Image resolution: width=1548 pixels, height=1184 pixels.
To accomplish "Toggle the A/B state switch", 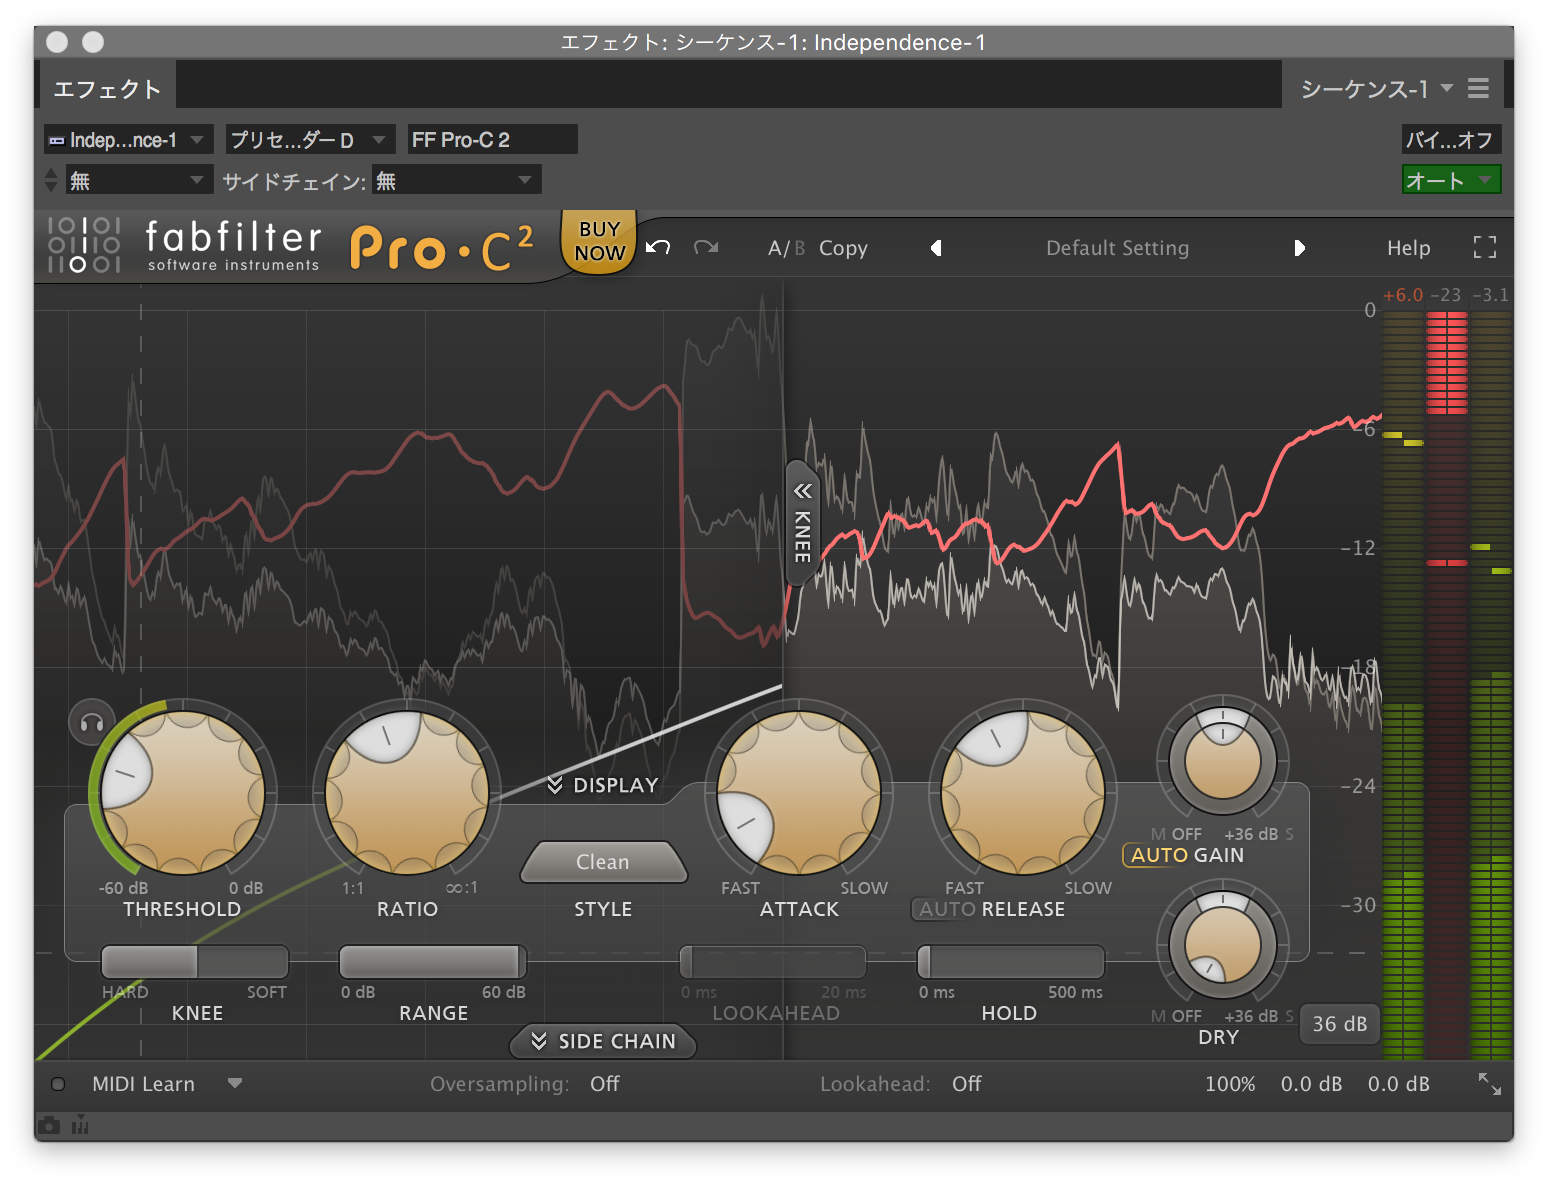I will click(x=786, y=248).
